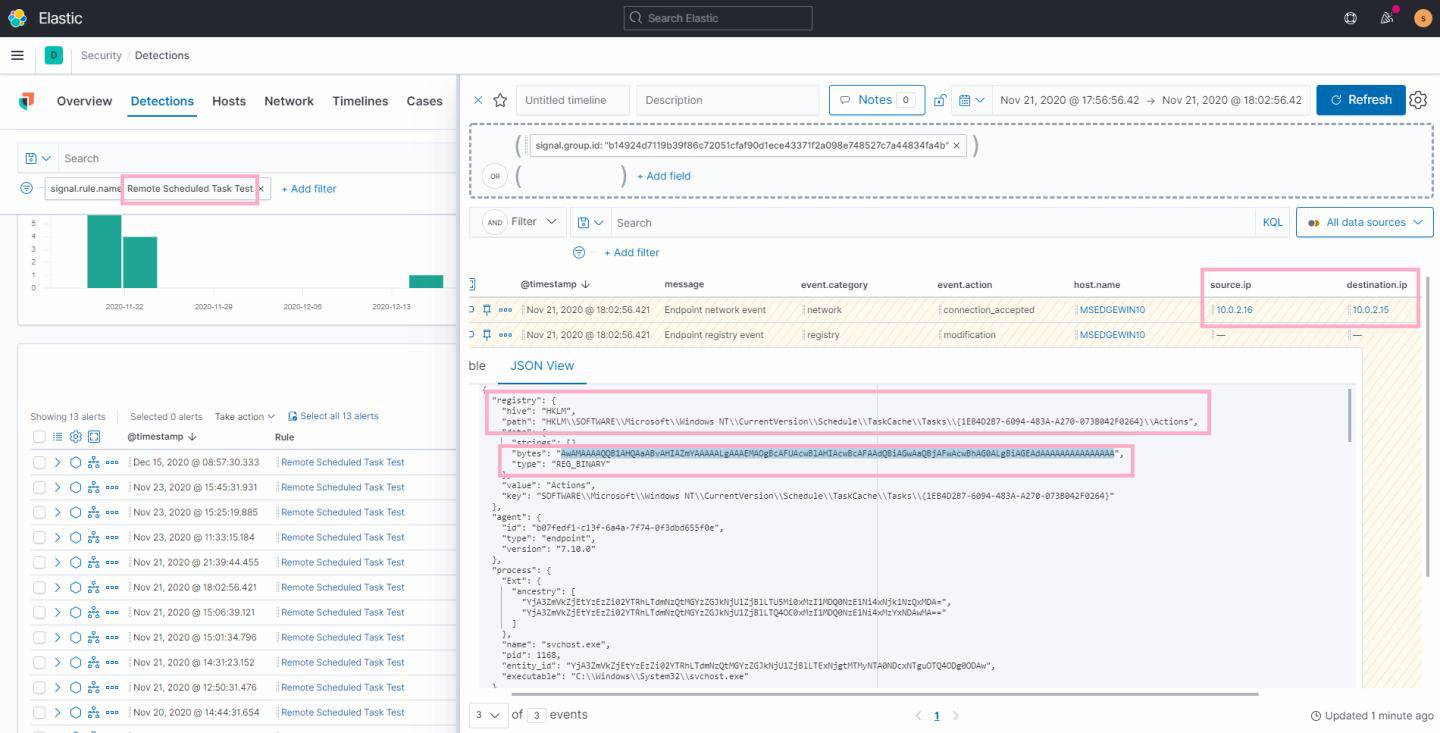Open the user avatar menu
Viewport: 1440px width, 733px height.
click(x=1424, y=17)
